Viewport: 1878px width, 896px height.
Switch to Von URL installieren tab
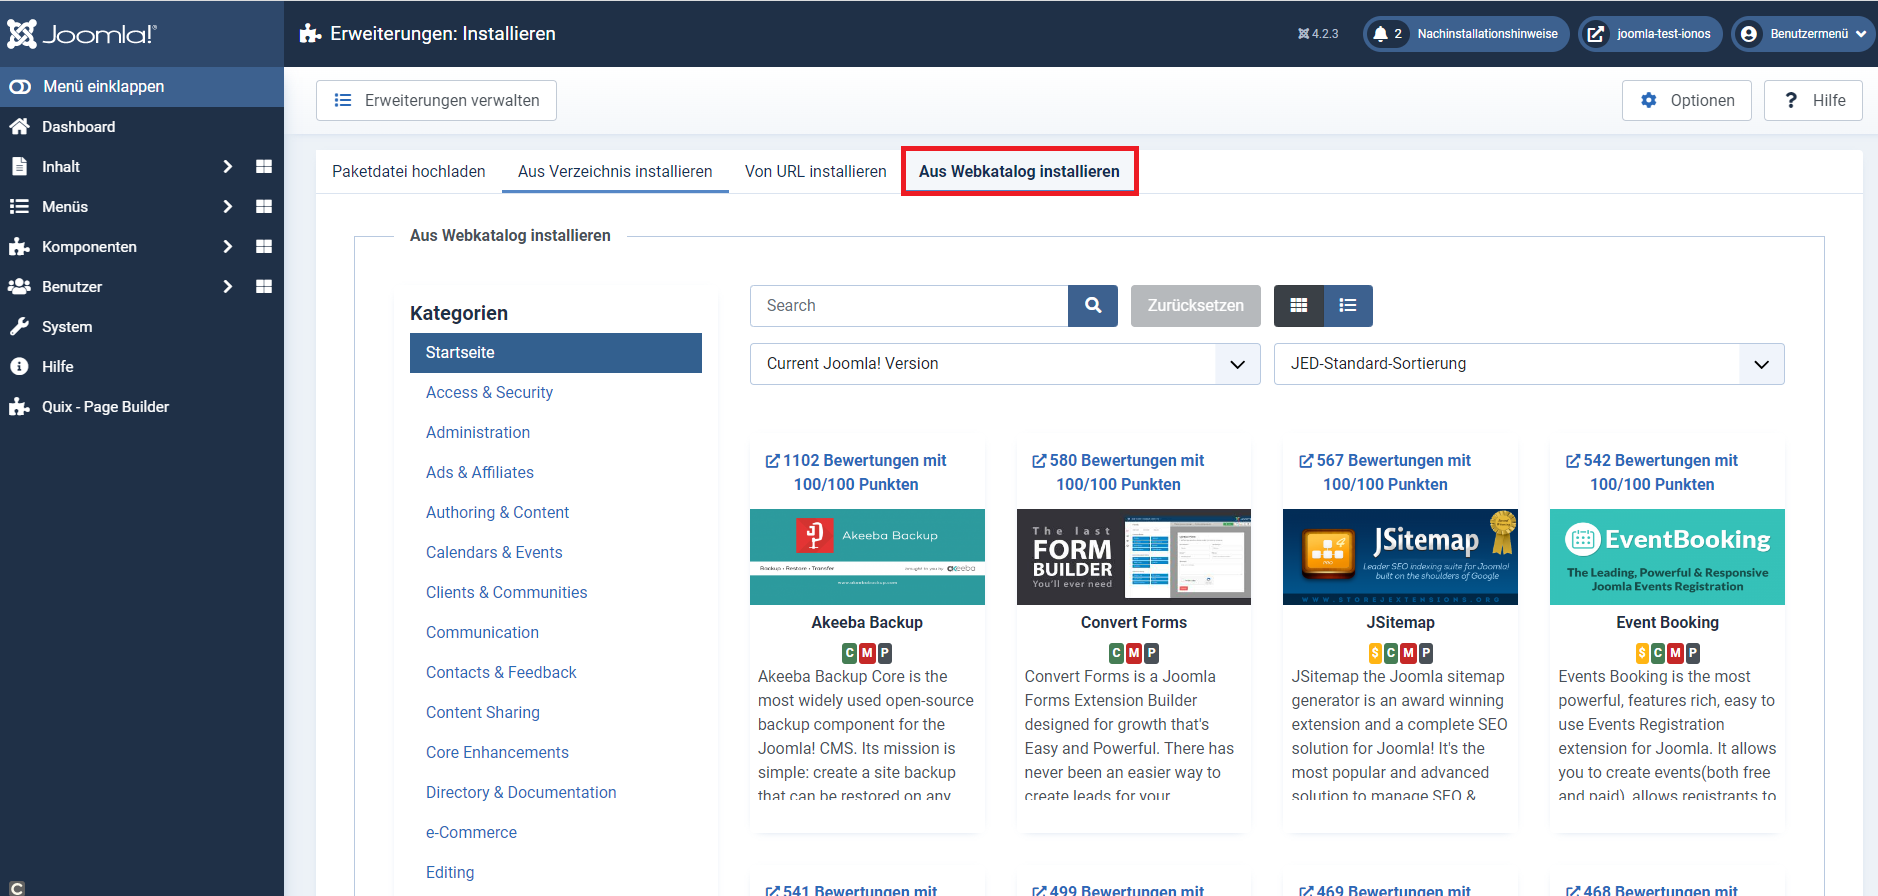816,172
